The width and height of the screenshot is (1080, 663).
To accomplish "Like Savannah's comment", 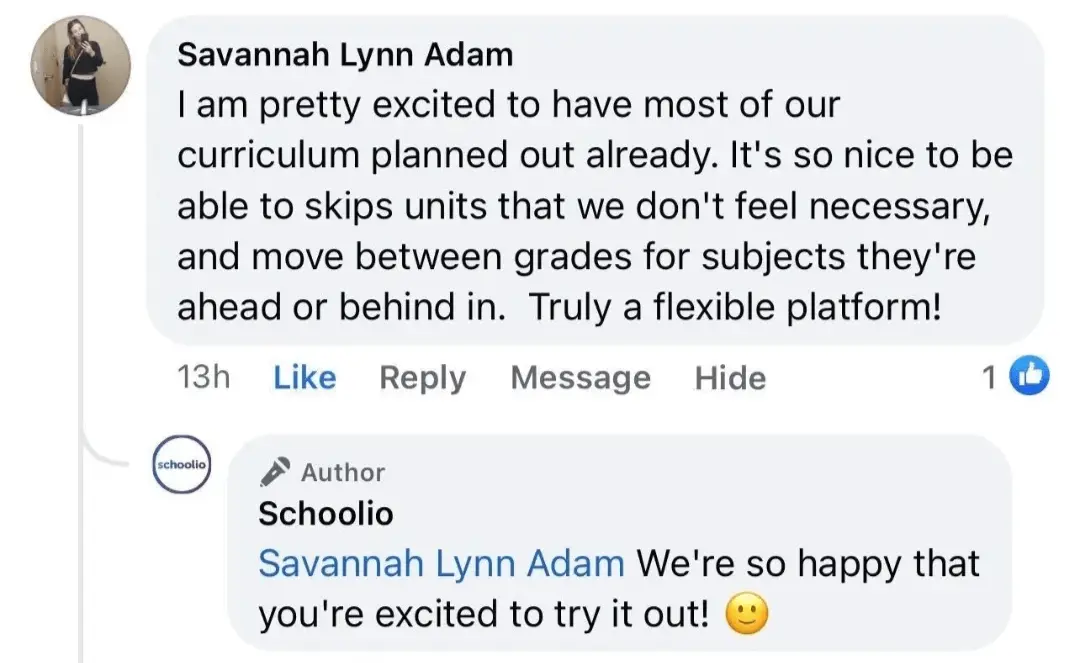I will pos(304,378).
